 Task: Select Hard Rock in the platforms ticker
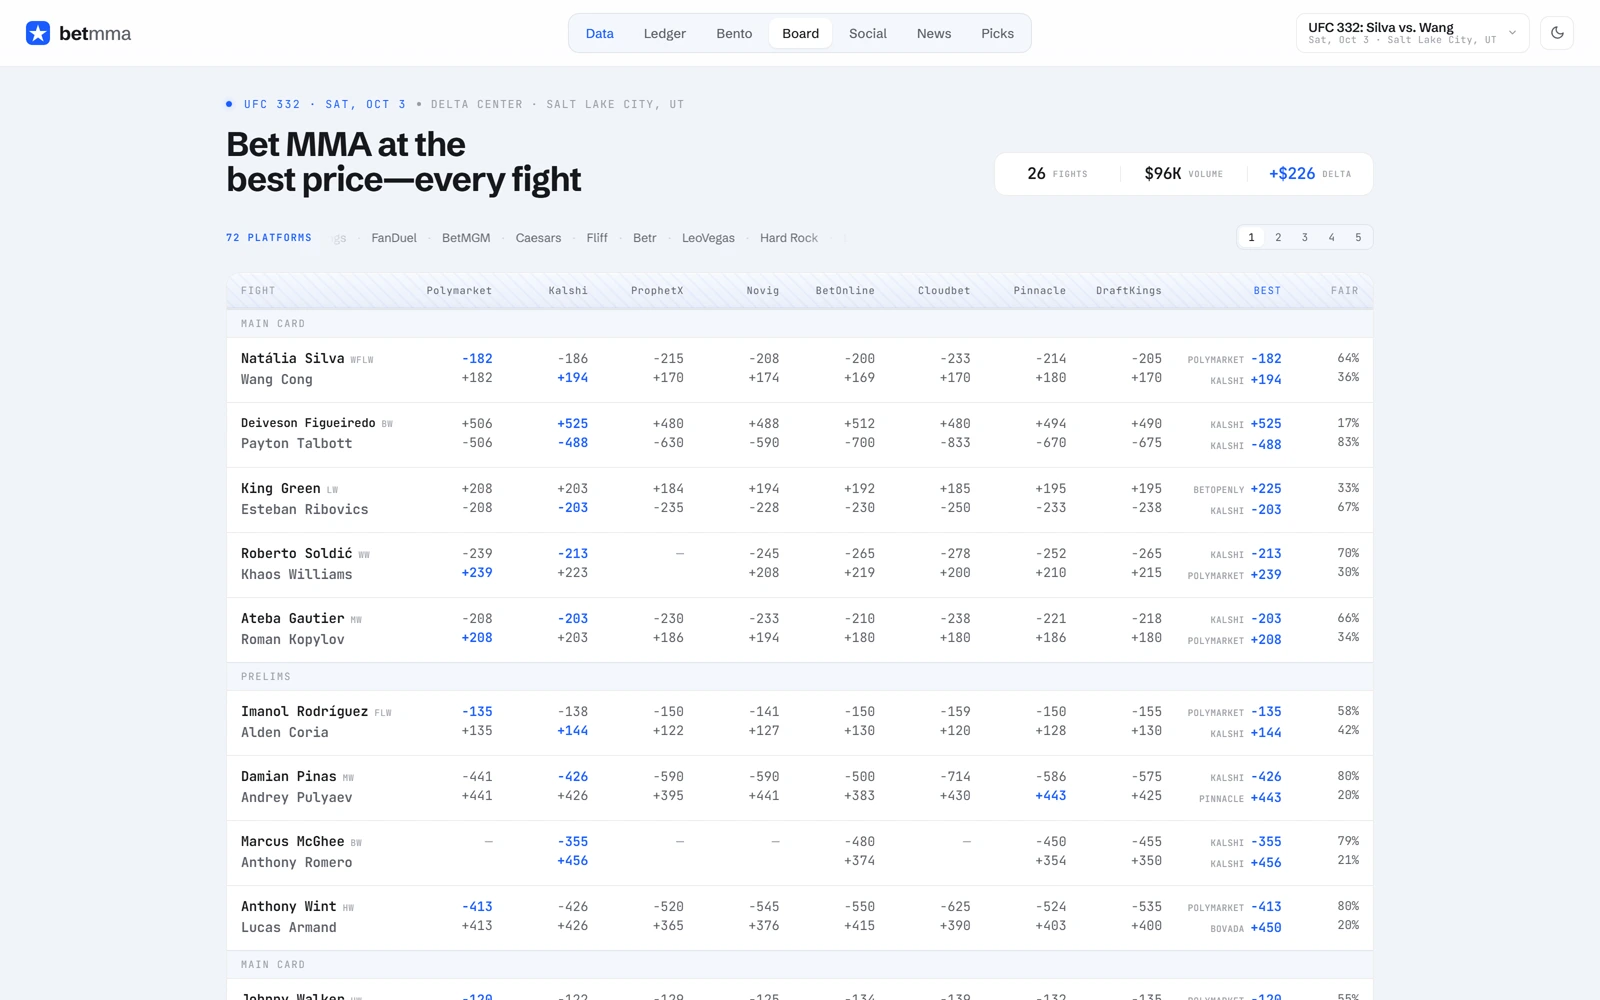pyautogui.click(x=789, y=238)
